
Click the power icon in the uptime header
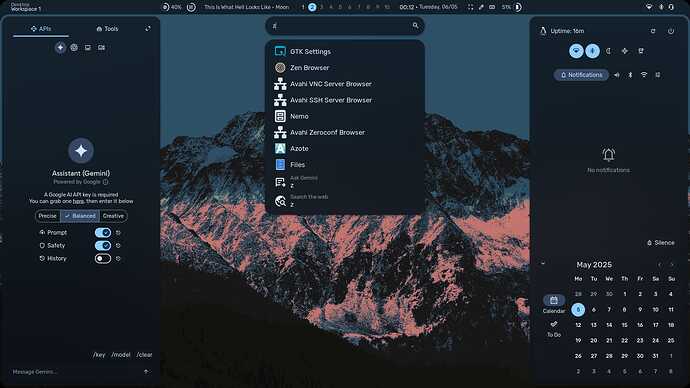671,31
